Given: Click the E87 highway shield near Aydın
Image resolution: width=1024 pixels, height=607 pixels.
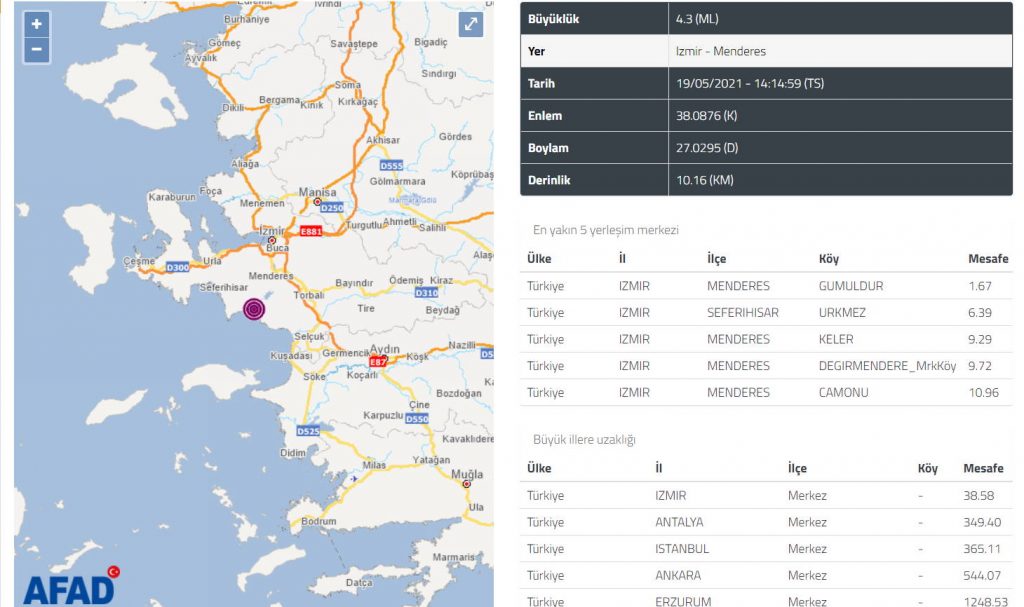Looking at the screenshot, I should coord(378,361).
